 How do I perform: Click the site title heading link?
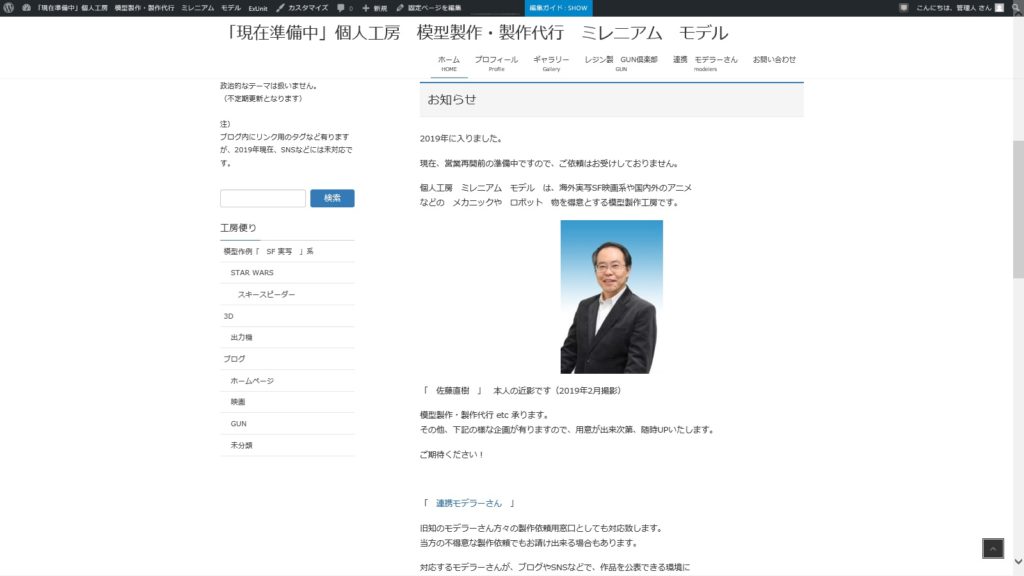click(475, 33)
